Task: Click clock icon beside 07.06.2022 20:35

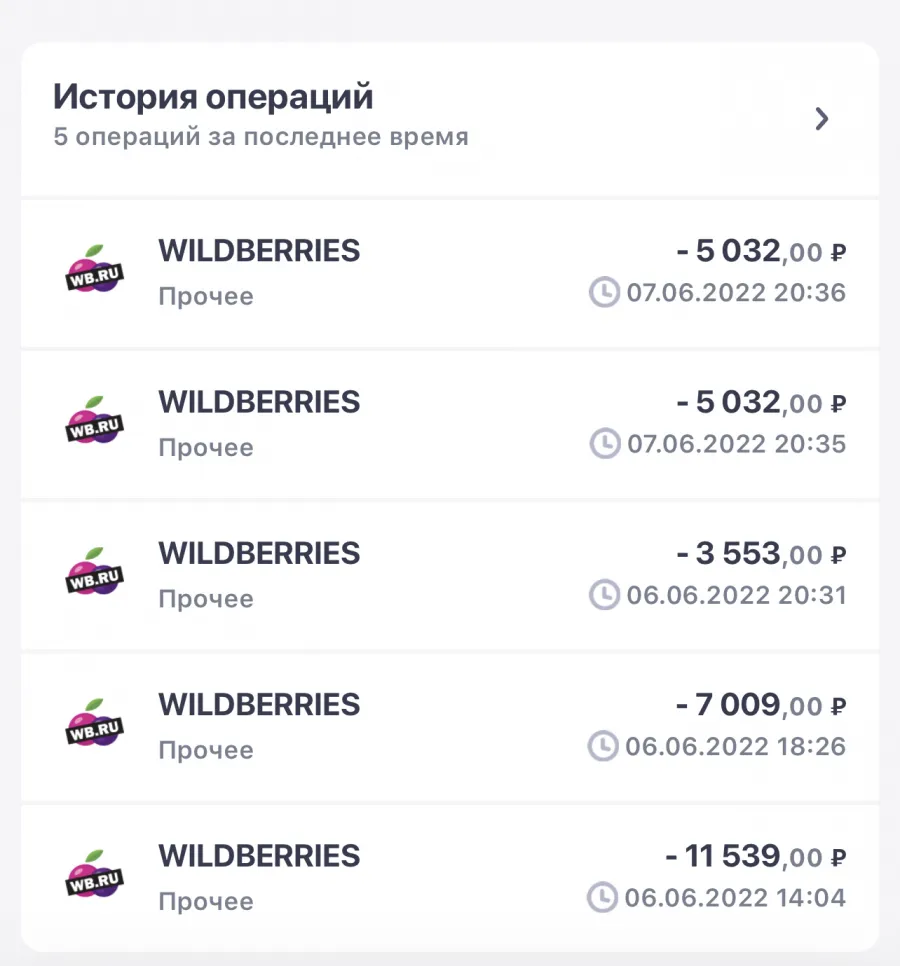Action: click(605, 444)
